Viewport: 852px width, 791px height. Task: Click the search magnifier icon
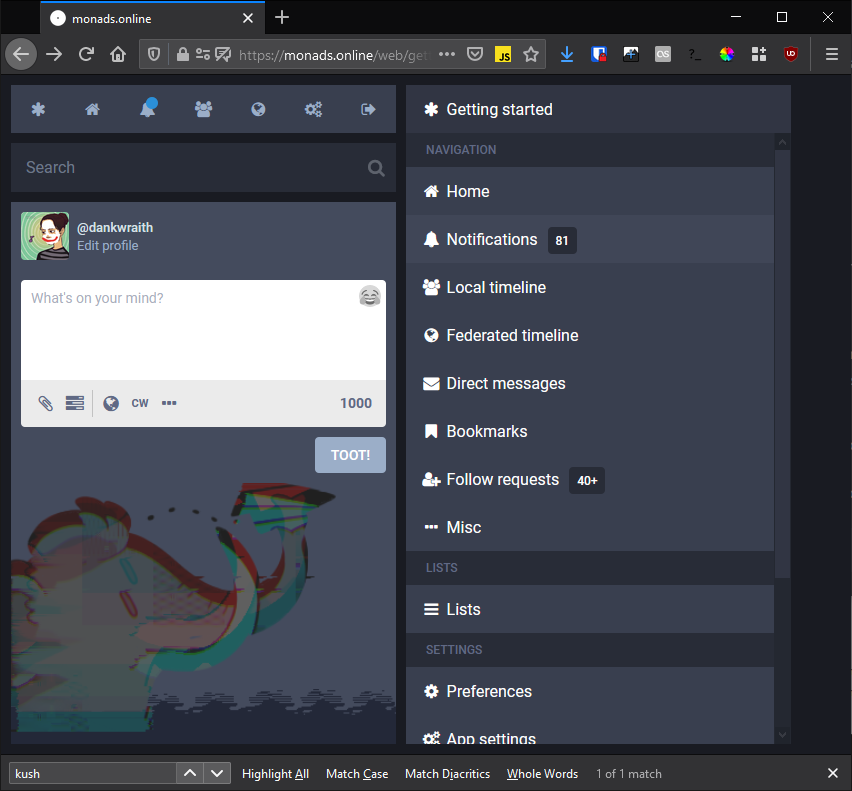coord(376,168)
